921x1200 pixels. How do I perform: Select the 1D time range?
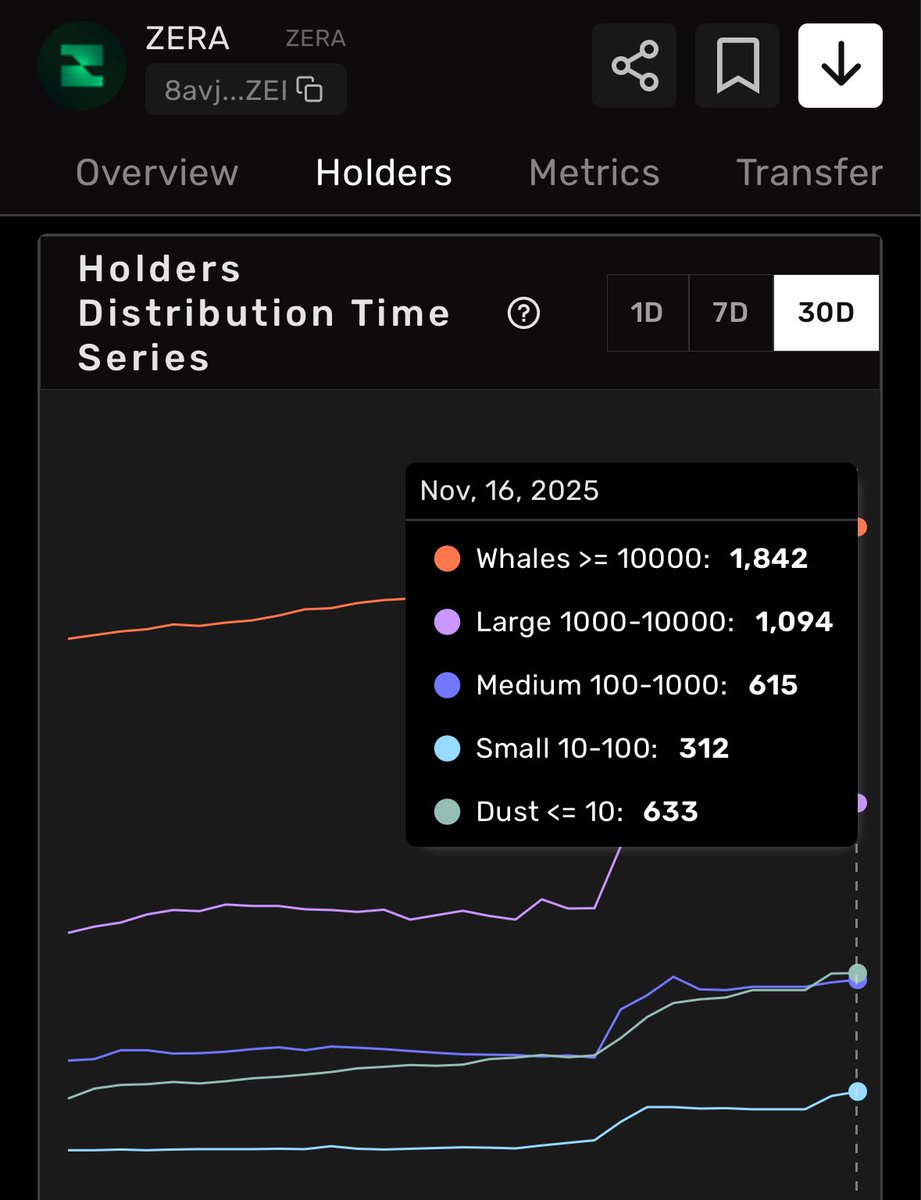[646, 312]
